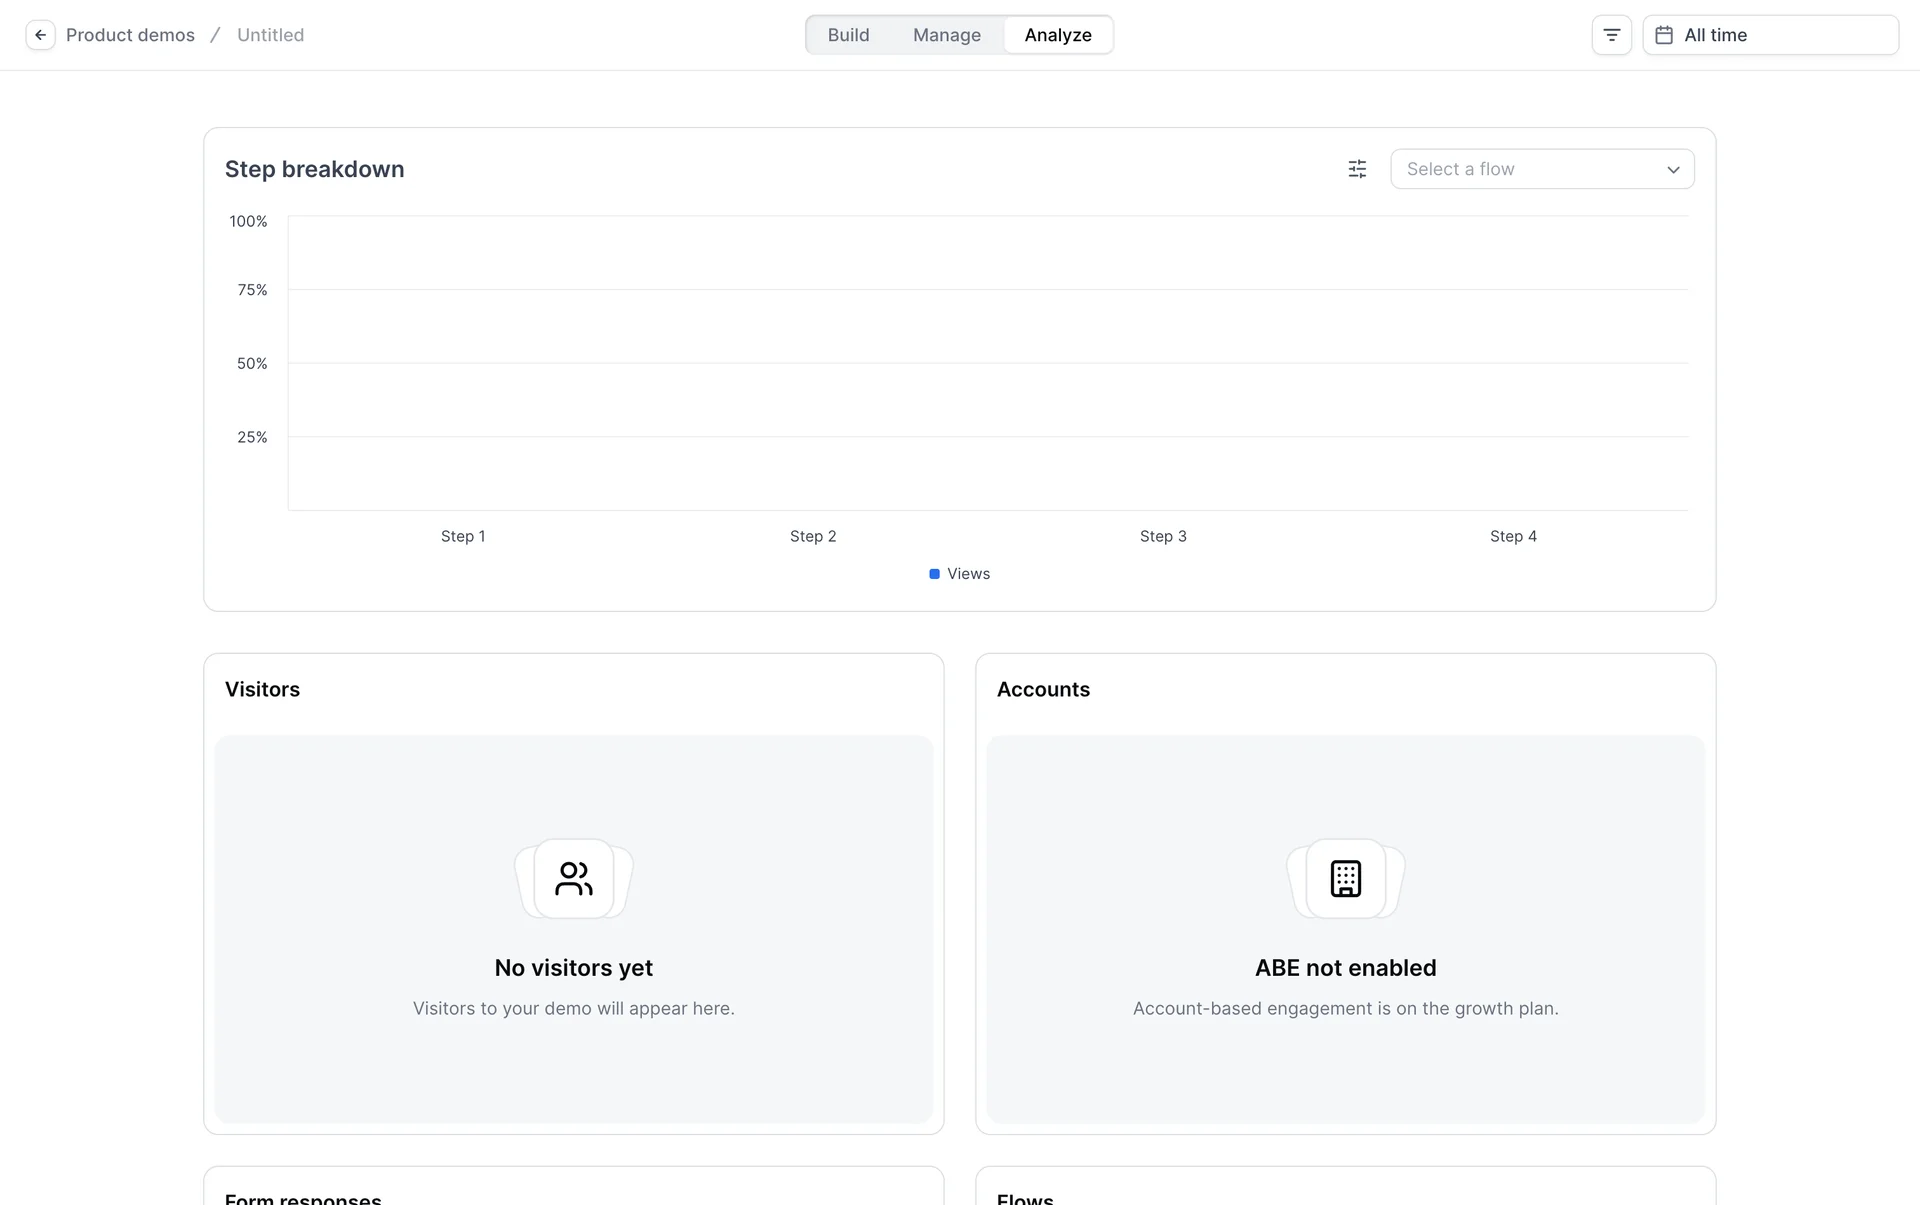
Task: Click the visitors people icon
Action: (574, 879)
